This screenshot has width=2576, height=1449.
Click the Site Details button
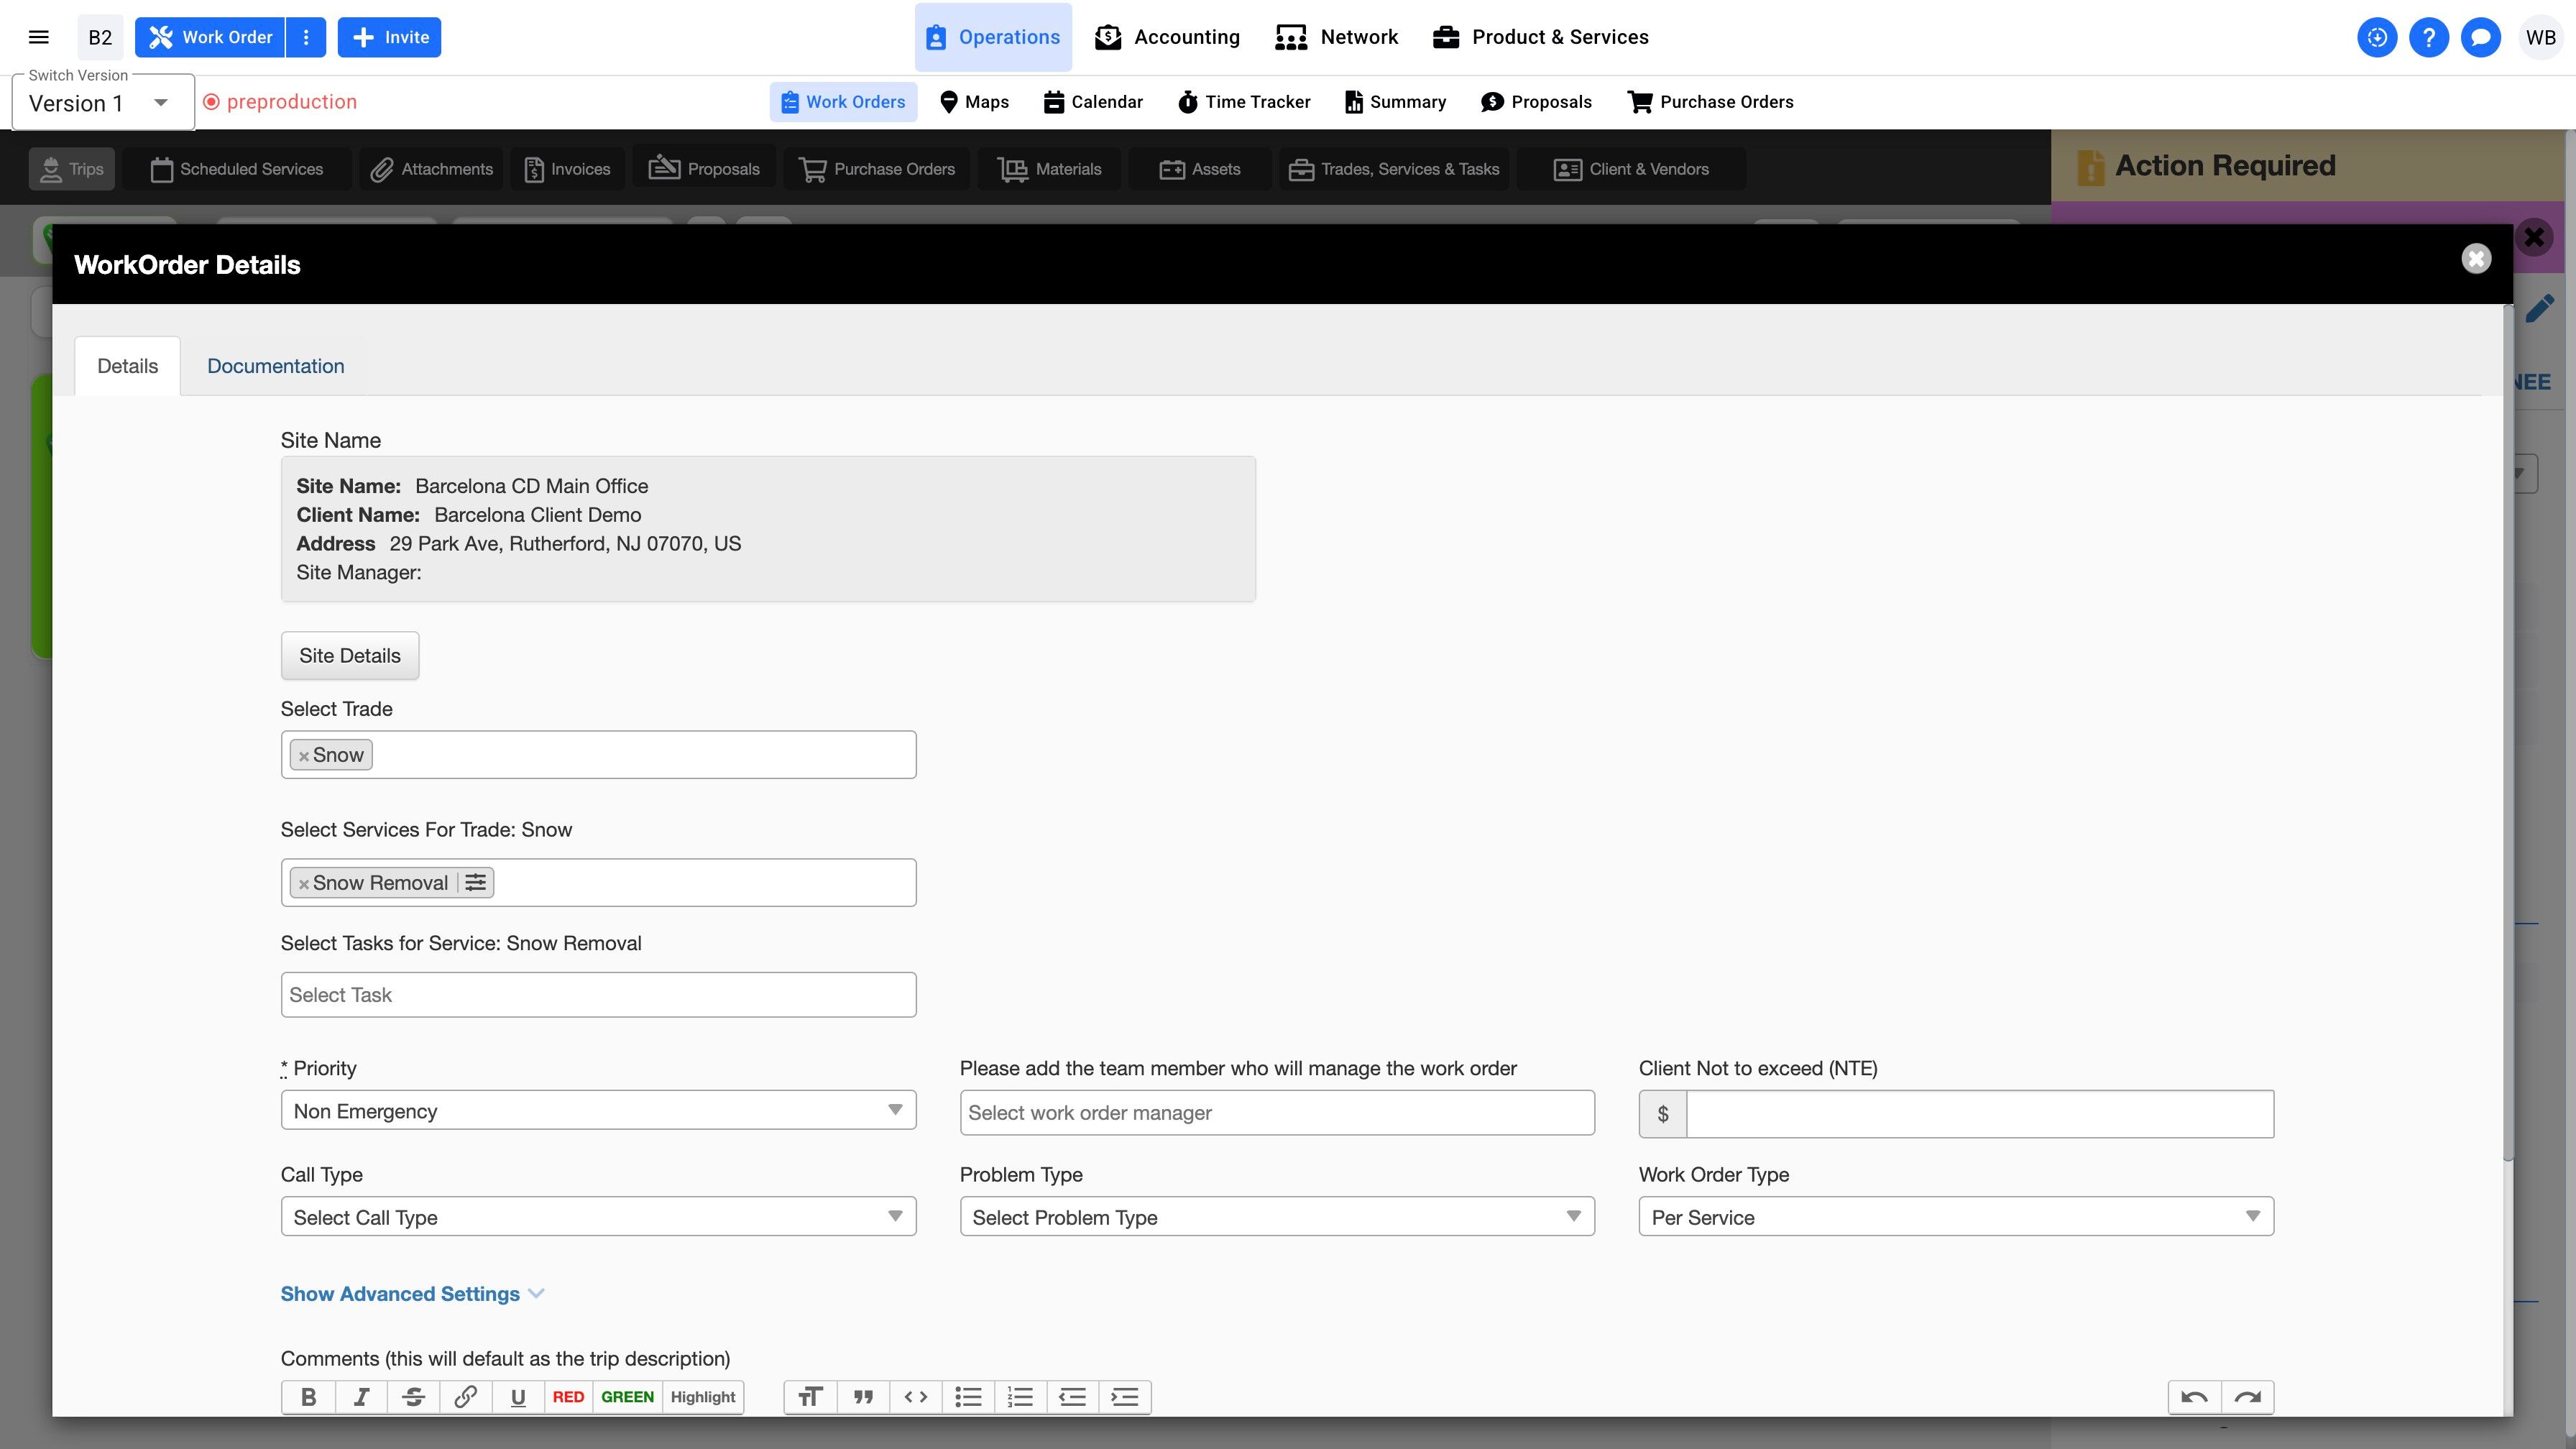click(x=349, y=655)
